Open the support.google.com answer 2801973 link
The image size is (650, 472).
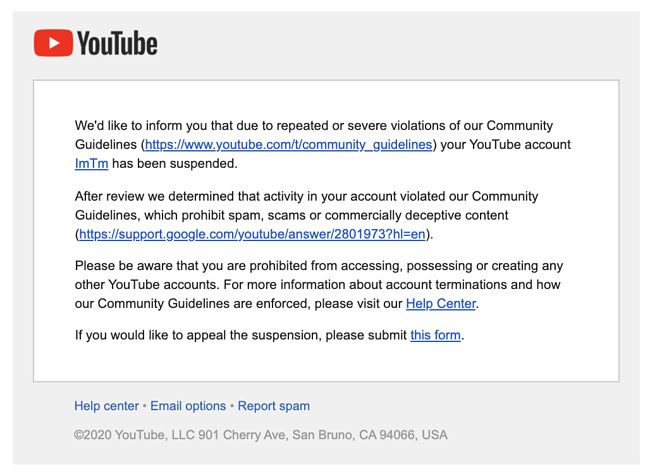[x=252, y=234]
